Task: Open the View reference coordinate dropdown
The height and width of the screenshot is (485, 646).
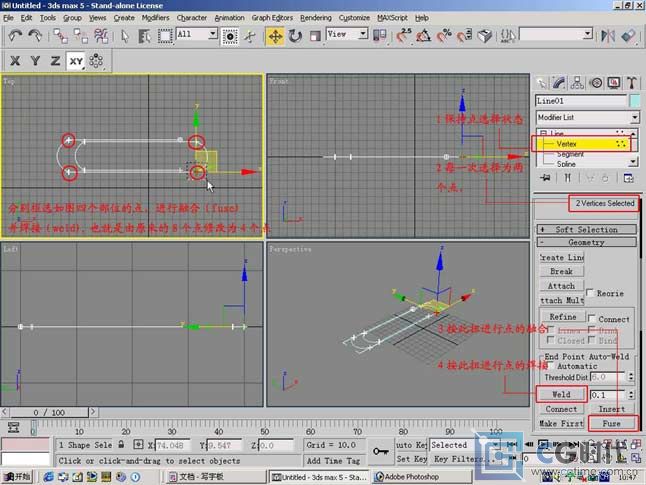Action: click(x=363, y=34)
